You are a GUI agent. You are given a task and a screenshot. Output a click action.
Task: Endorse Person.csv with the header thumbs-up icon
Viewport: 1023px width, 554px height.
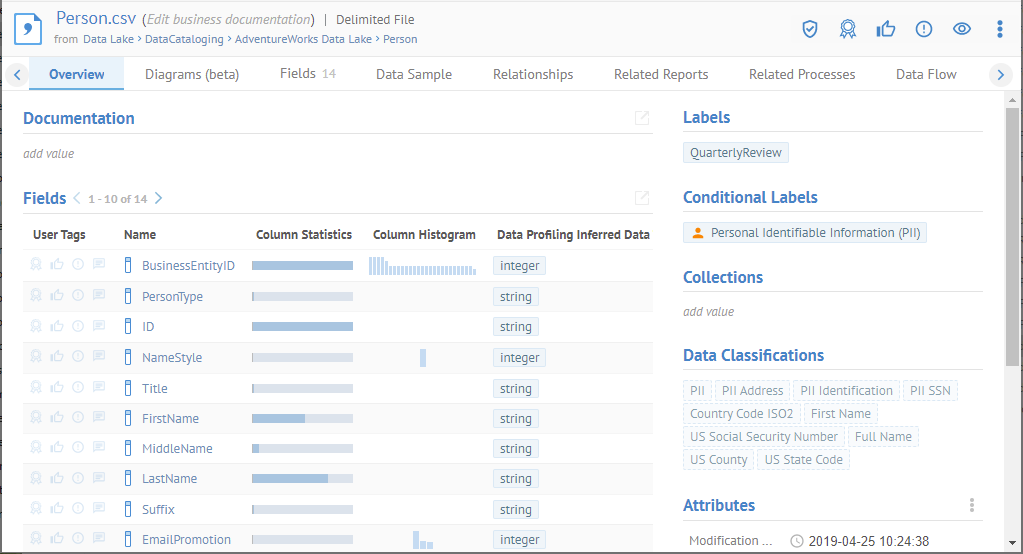885,29
